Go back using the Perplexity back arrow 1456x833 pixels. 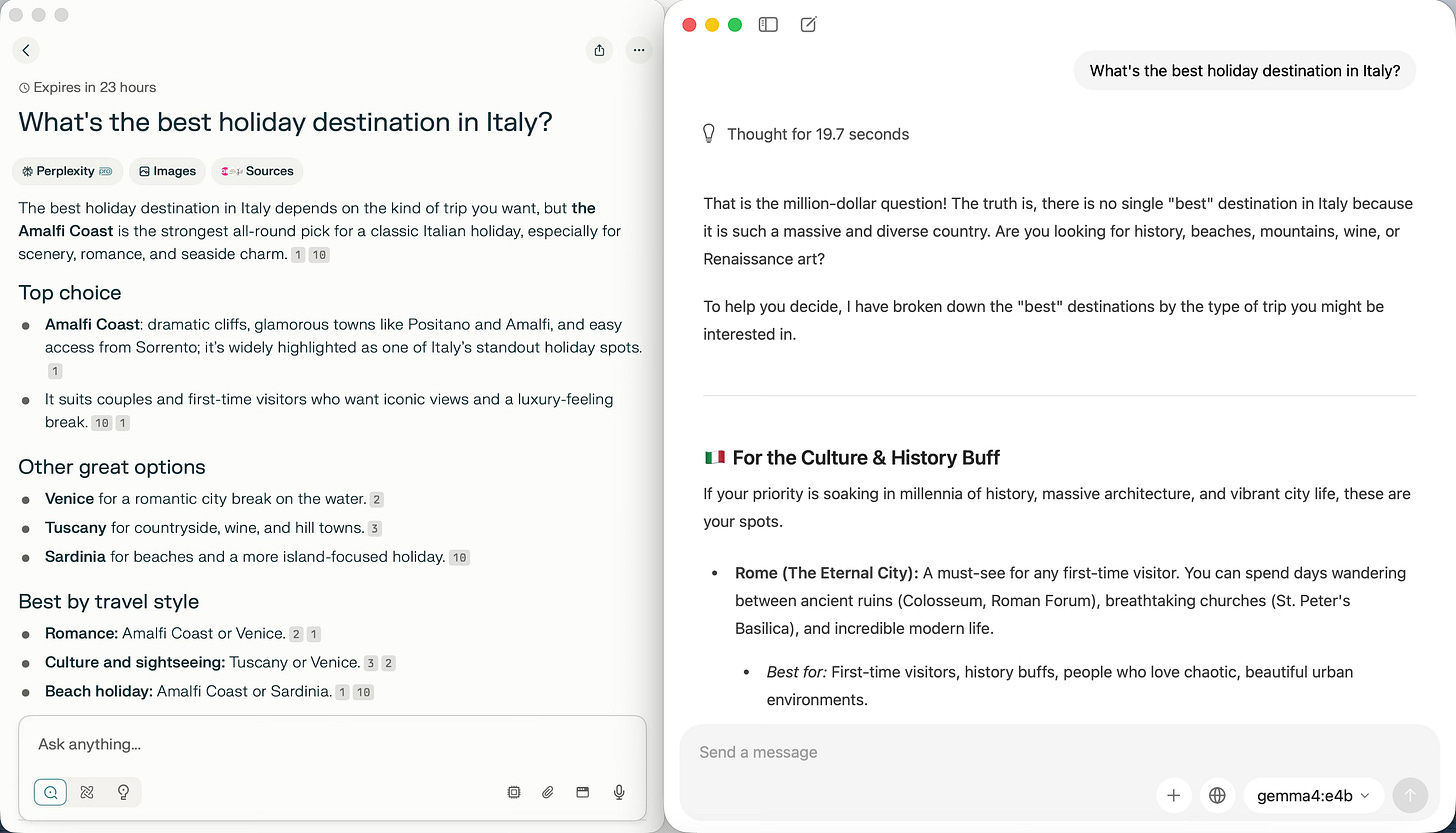coord(26,50)
